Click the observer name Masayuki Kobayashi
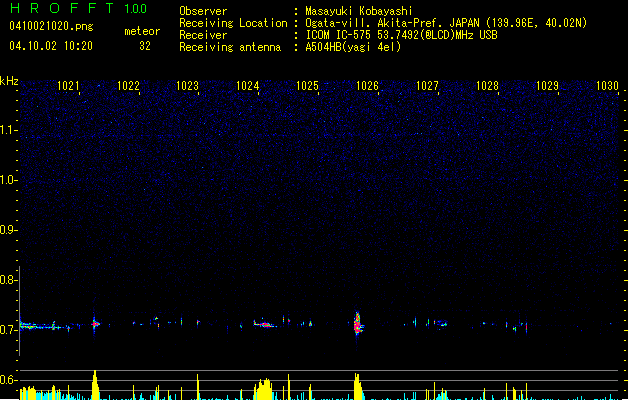The image size is (629, 400). (358, 11)
